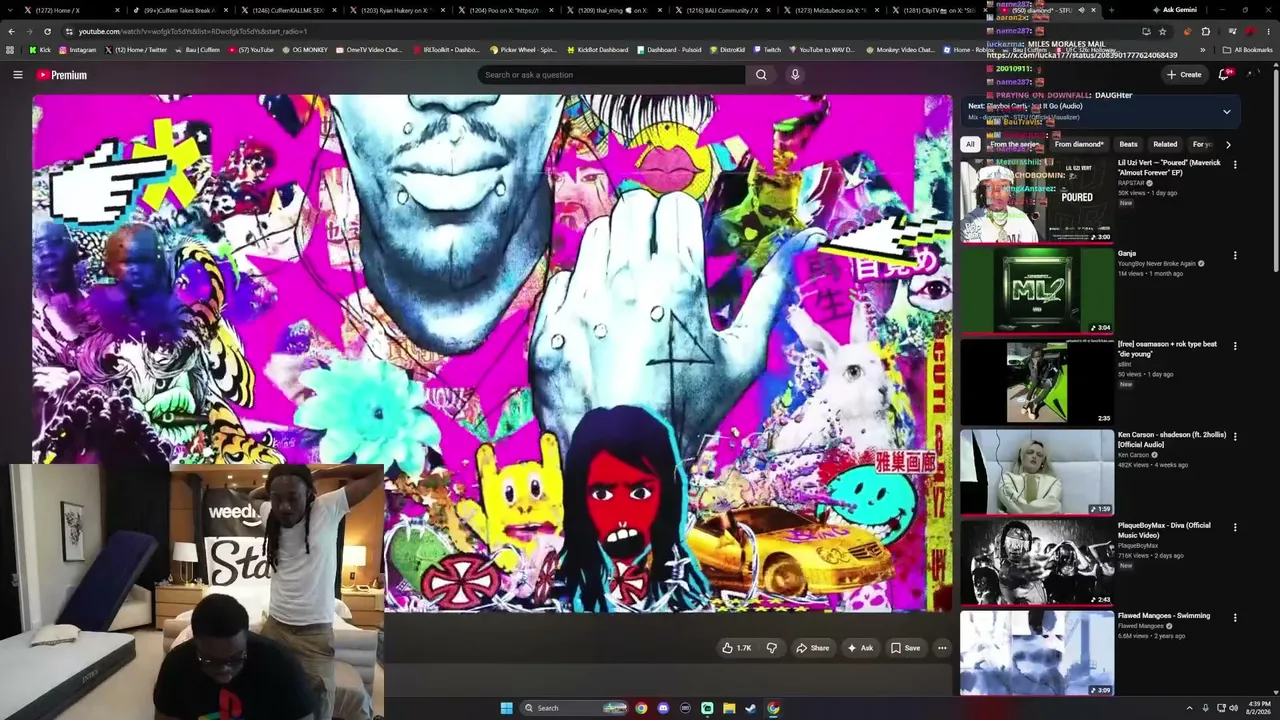
Task: Open the YouTube guide hamburger menu
Action: [18, 75]
